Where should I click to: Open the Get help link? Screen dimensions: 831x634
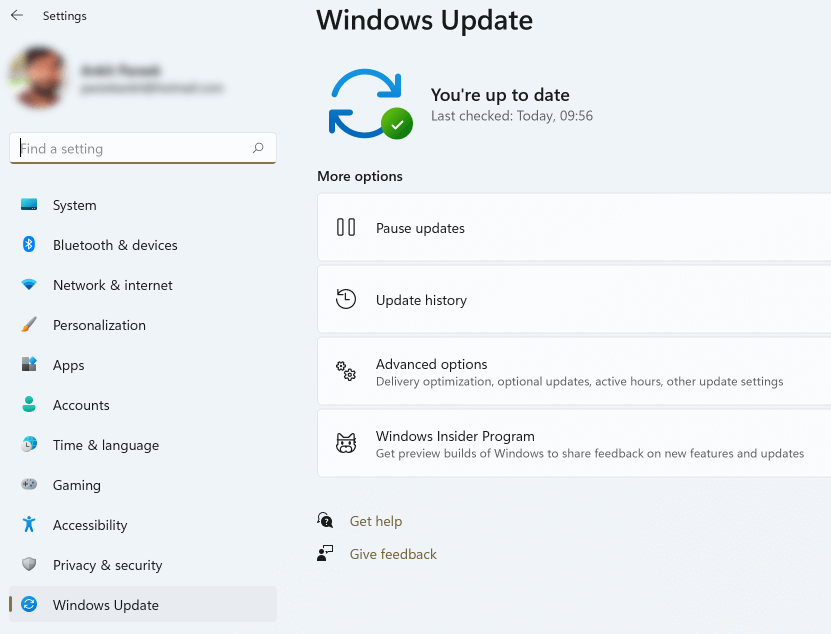coord(376,521)
